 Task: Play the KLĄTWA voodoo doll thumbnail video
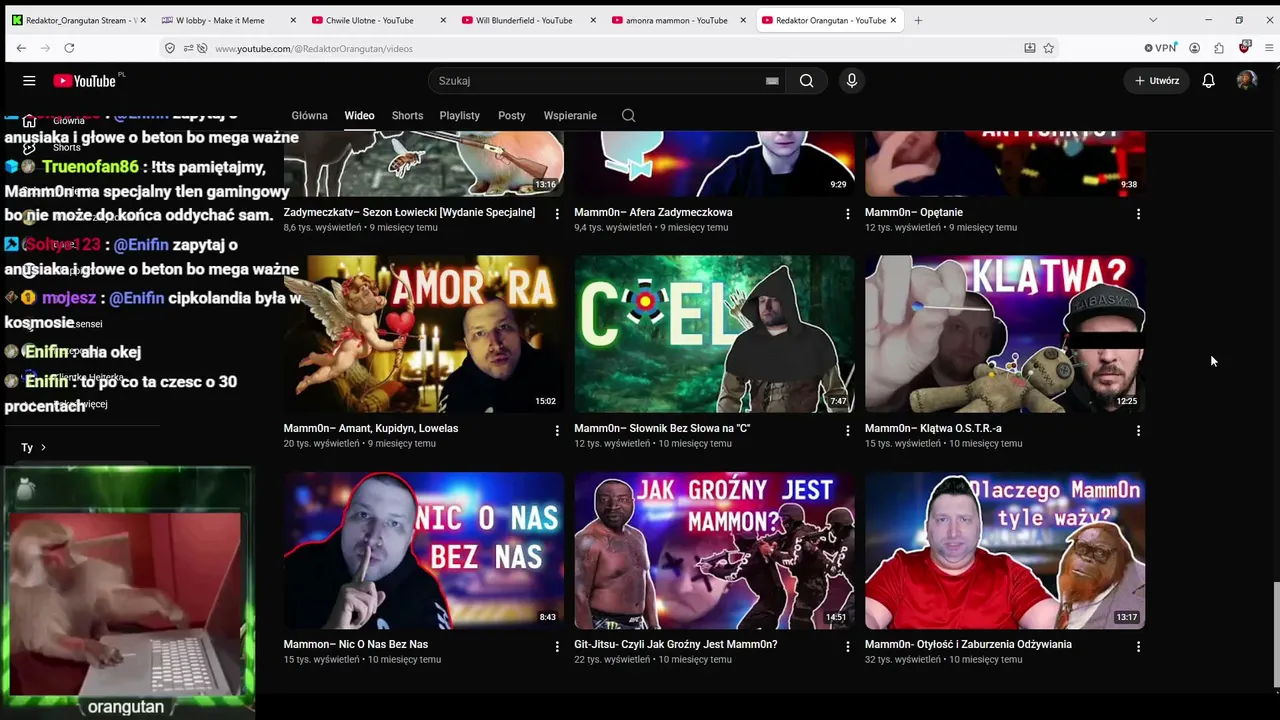click(1005, 334)
